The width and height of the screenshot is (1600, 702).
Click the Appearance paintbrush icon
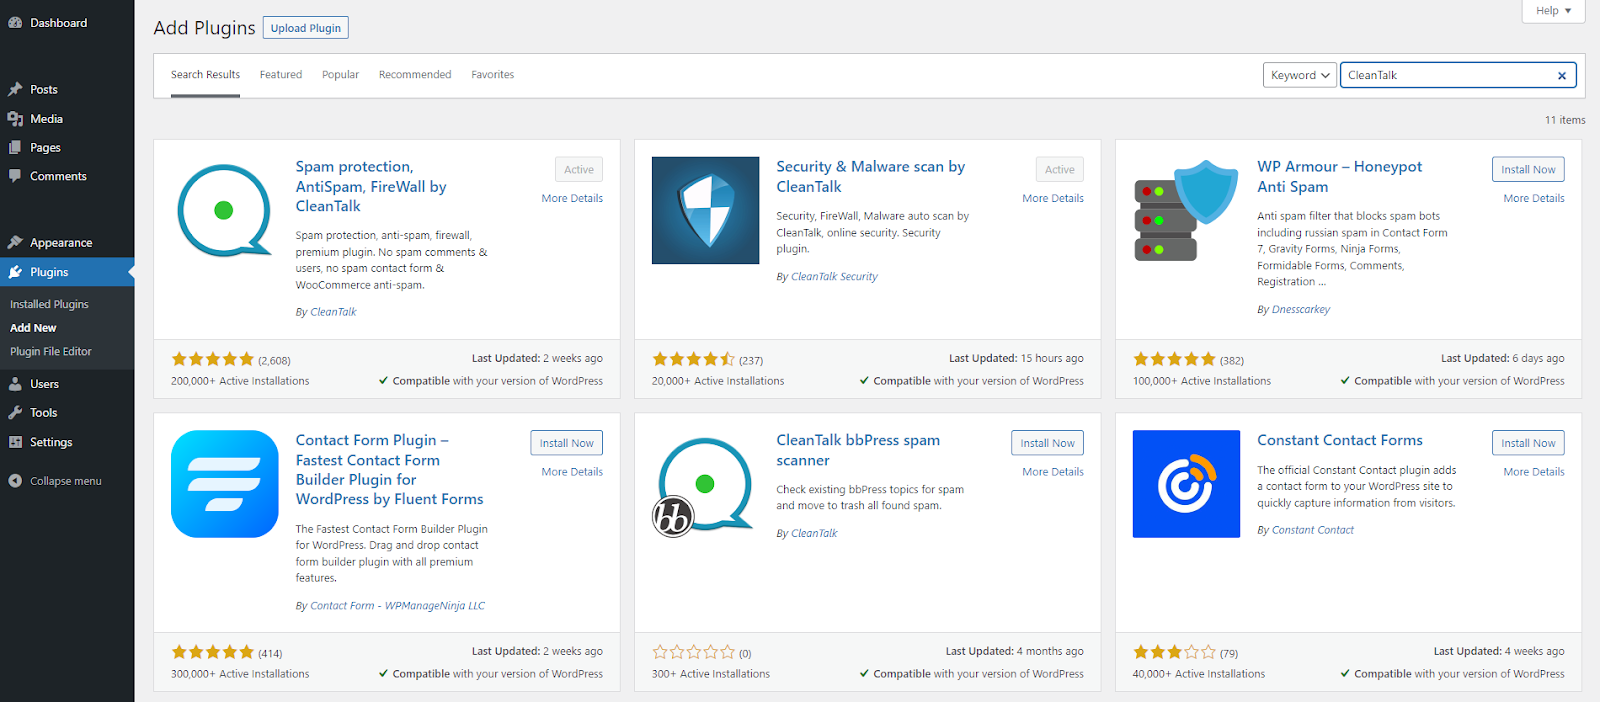click(15, 242)
